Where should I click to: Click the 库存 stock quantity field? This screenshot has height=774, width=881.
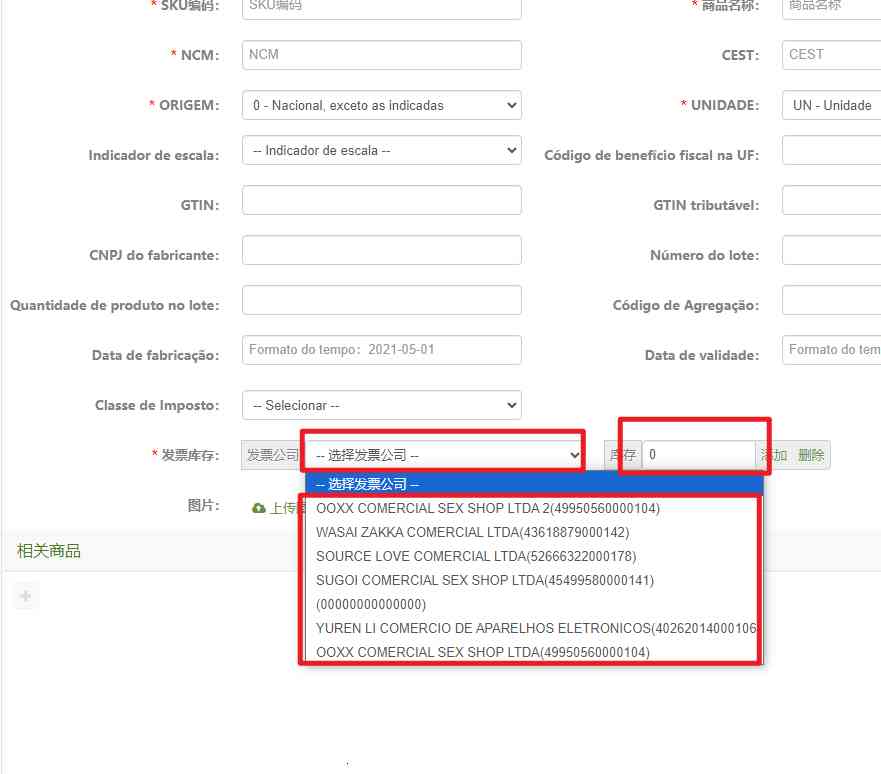pos(698,455)
